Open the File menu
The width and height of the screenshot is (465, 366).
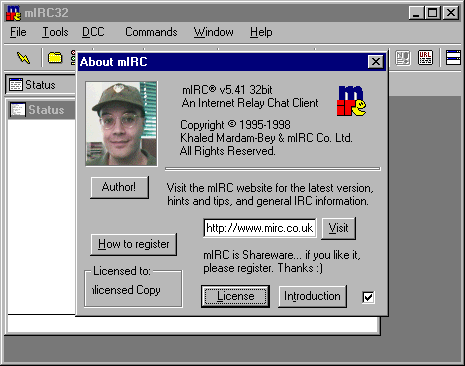tap(18, 32)
